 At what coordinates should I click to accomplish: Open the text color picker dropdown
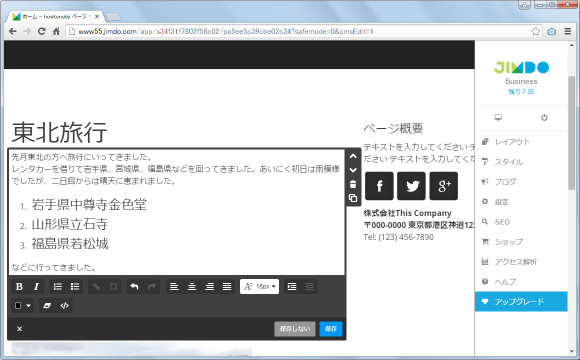point(23,306)
